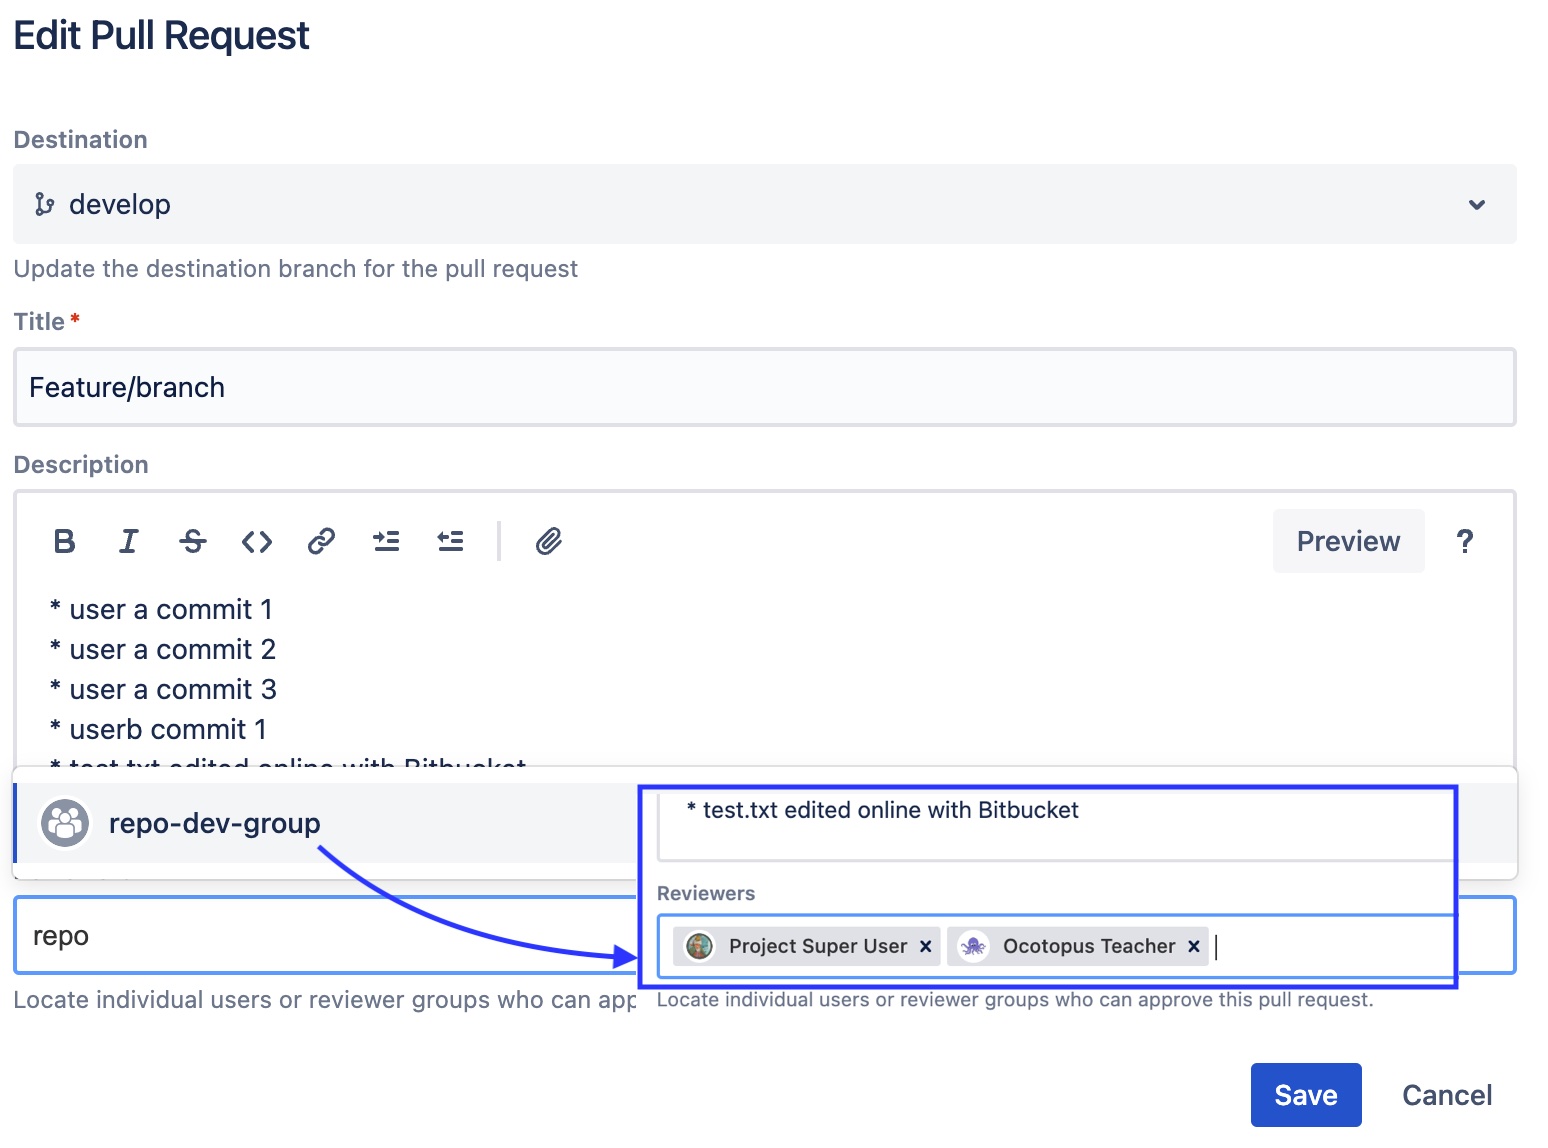This screenshot has height=1148, width=1548.
Task: Select repo-dev-group from the reviewer suggestions
Action: (213, 823)
